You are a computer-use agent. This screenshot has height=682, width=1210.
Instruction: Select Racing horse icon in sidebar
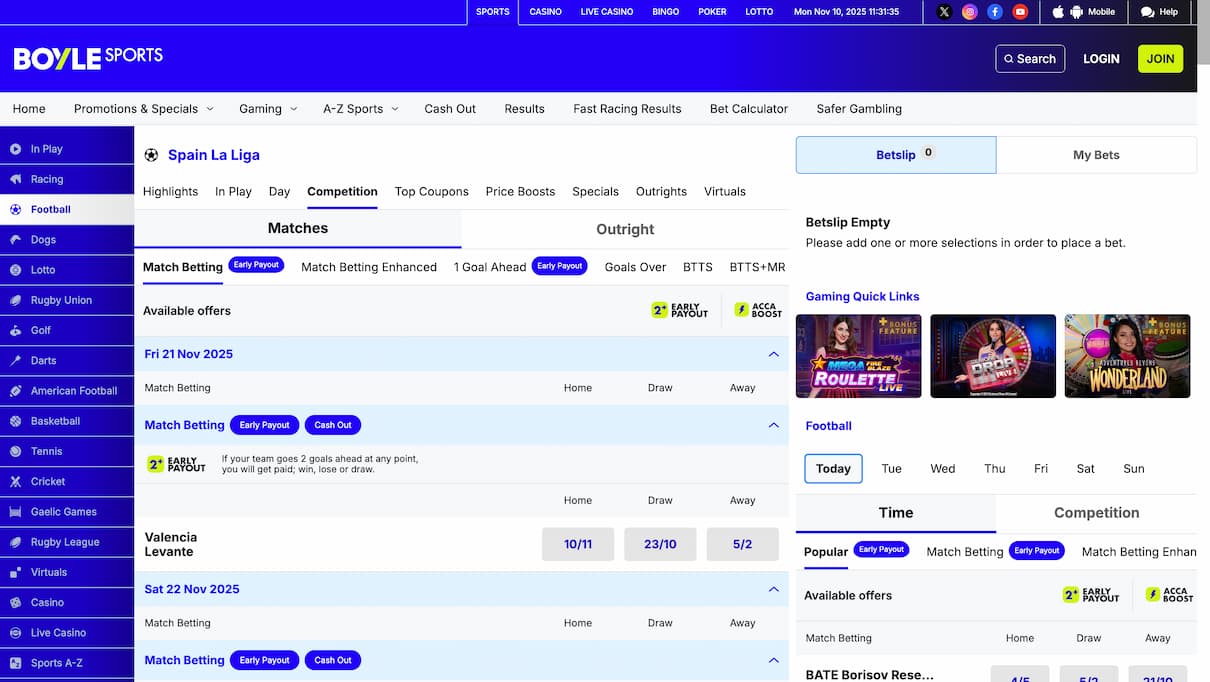pos(15,179)
